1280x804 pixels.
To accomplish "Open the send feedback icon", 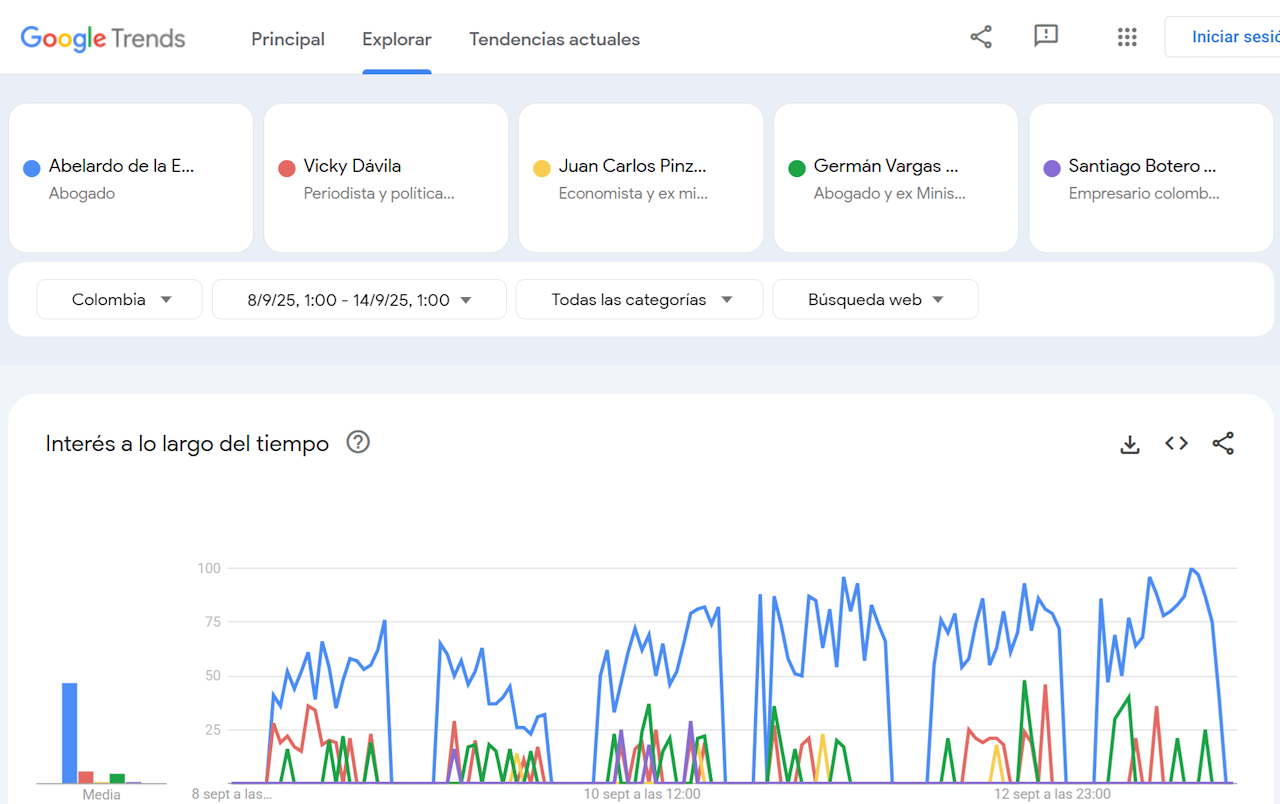I will pyautogui.click(x=1046, y=37).
